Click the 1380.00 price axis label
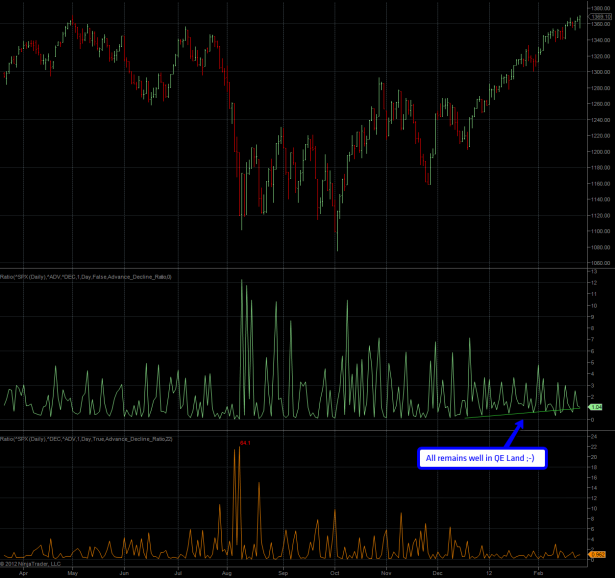 (600, 8)
